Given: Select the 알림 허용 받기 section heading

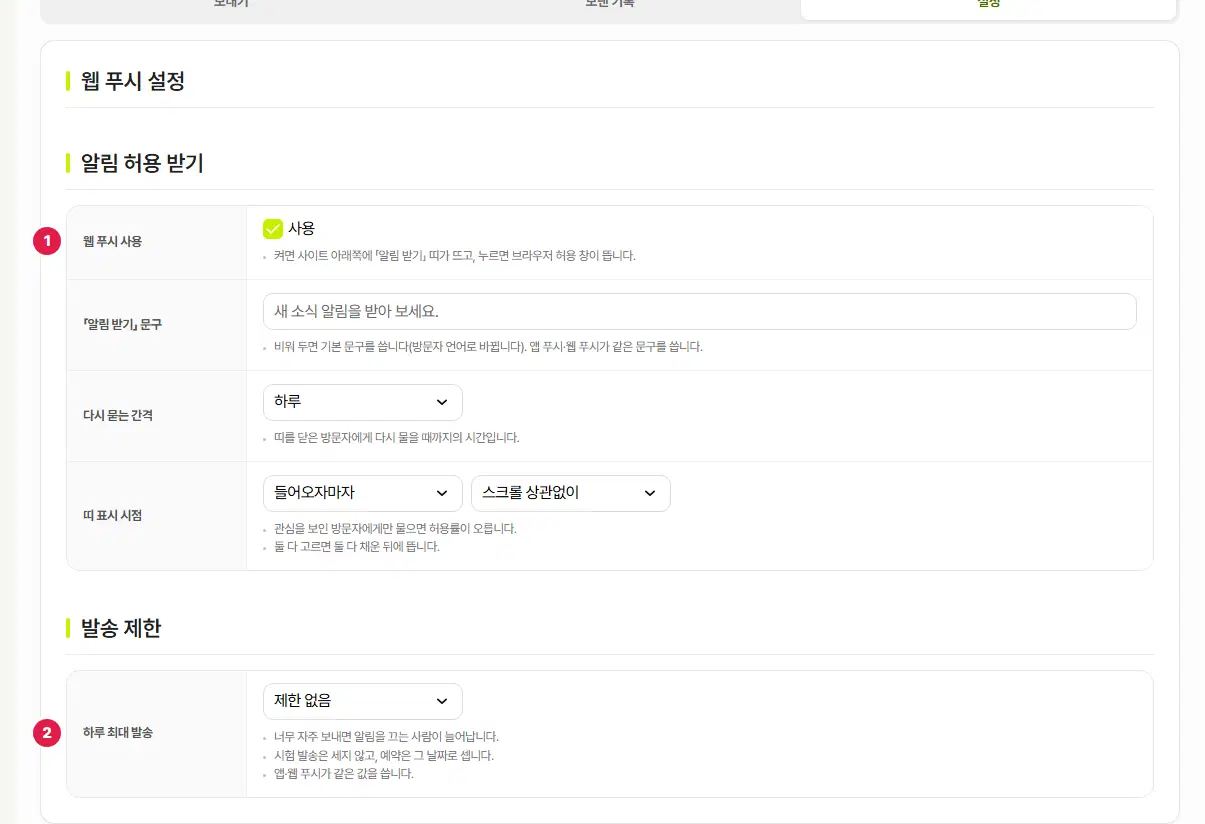Looking at the screenshot, I should (142, 163).
